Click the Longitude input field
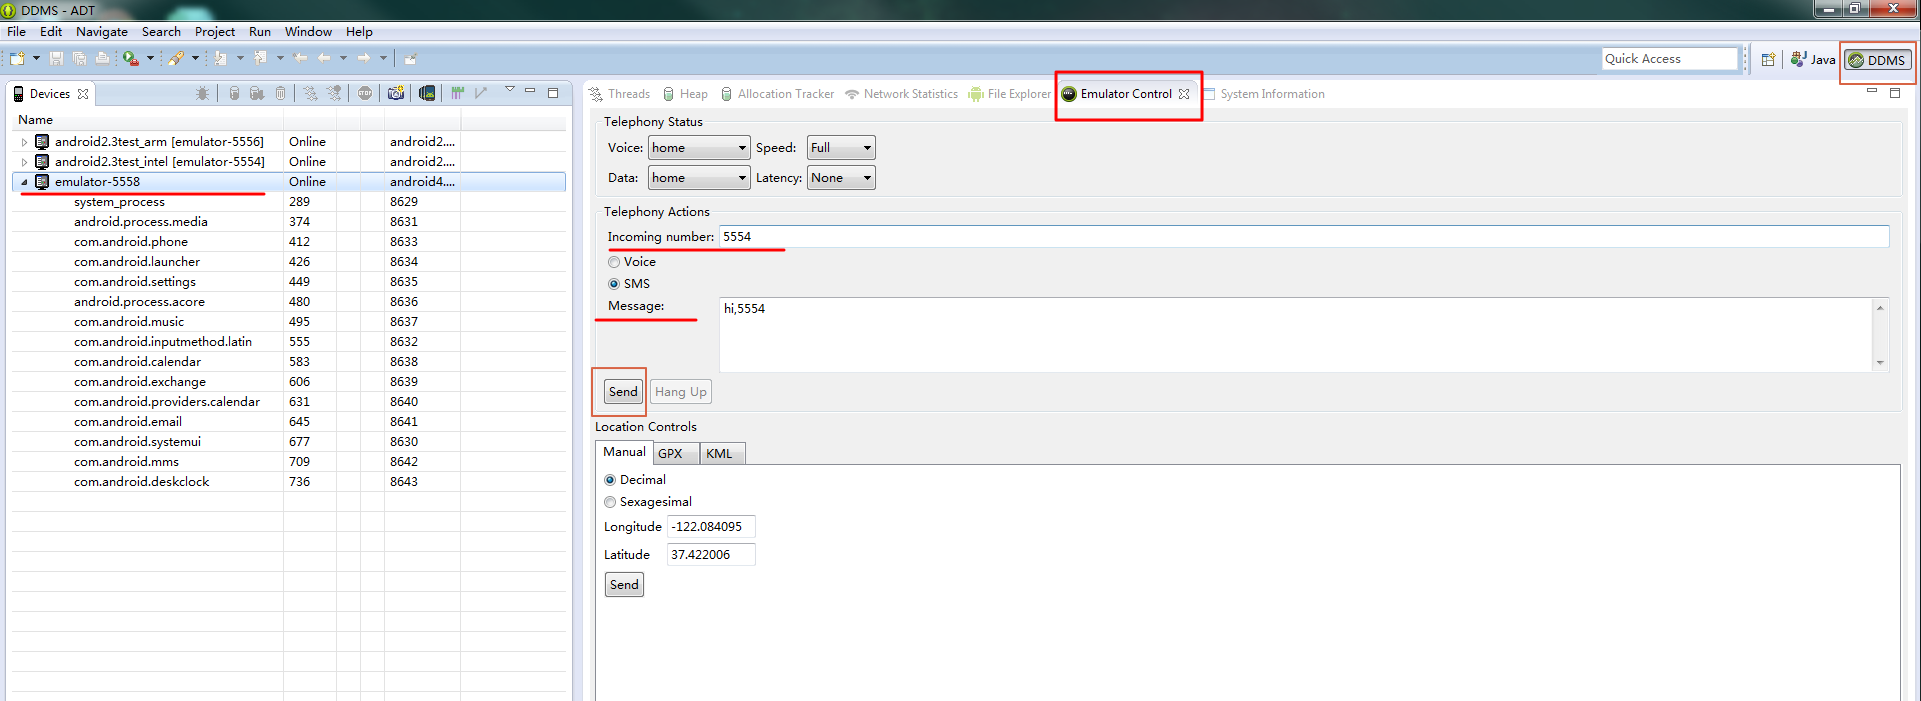The height and width of the screenshot is (701, 1921). tap(711, 527)
